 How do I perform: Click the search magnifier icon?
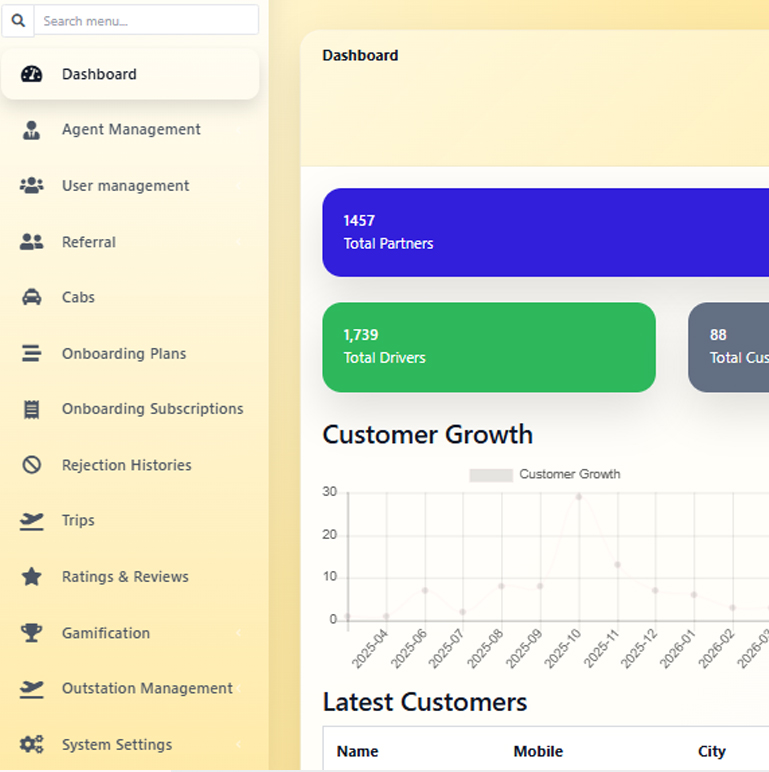(x=18, y=20)
